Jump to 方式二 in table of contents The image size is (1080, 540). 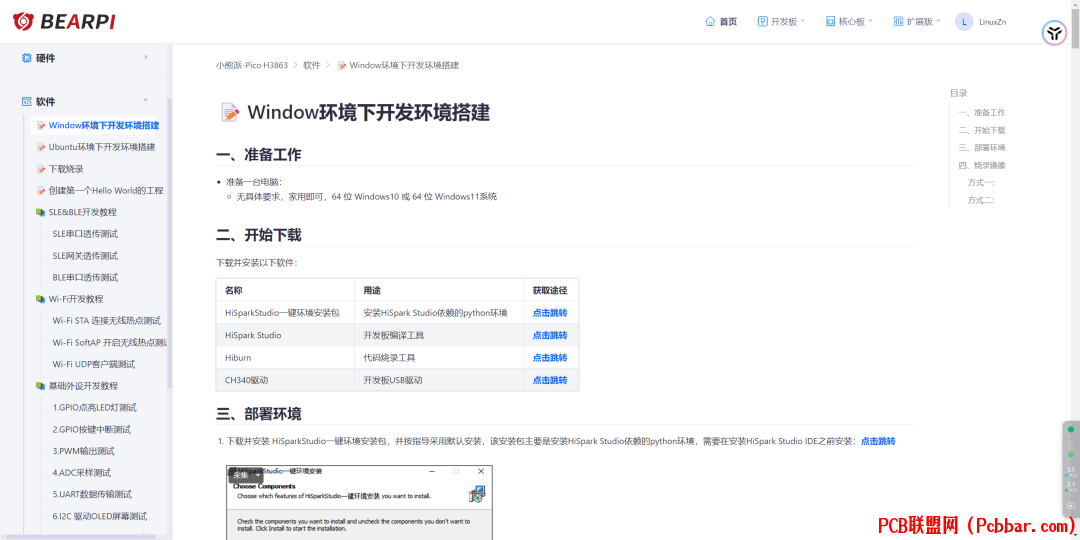click(x=981, y=200)
